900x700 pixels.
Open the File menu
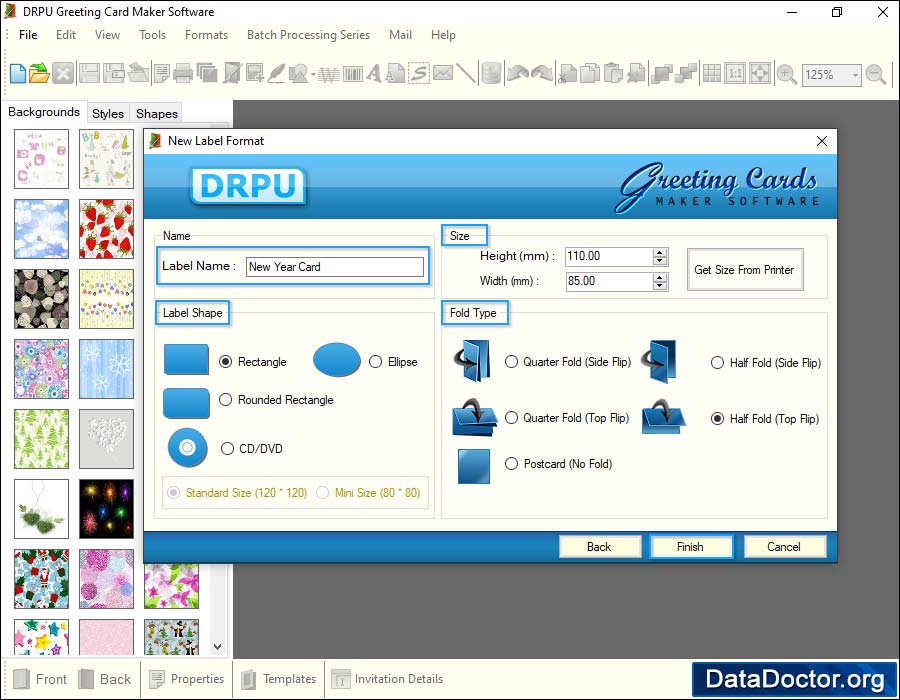click(28, 35)
